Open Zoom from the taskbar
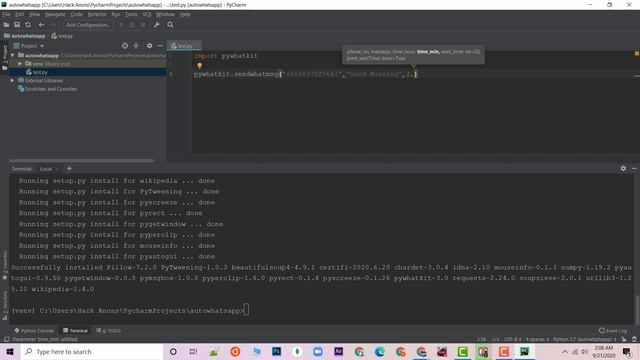Image resolution: width=640 pixels, height=360 pixels. coord(318,351)
